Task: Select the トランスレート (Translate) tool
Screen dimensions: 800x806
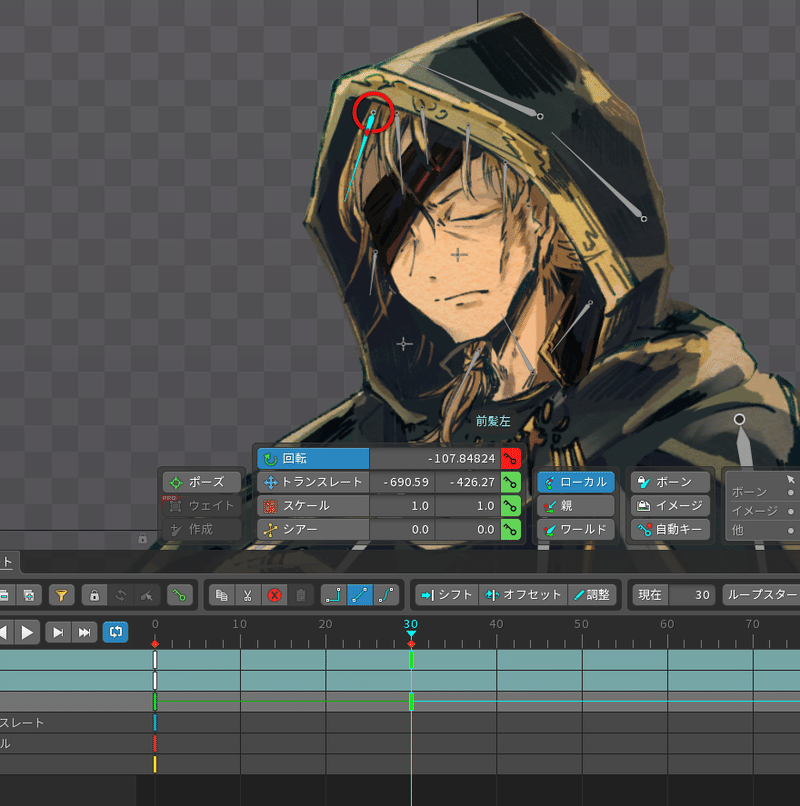Action: coord(313,482)
